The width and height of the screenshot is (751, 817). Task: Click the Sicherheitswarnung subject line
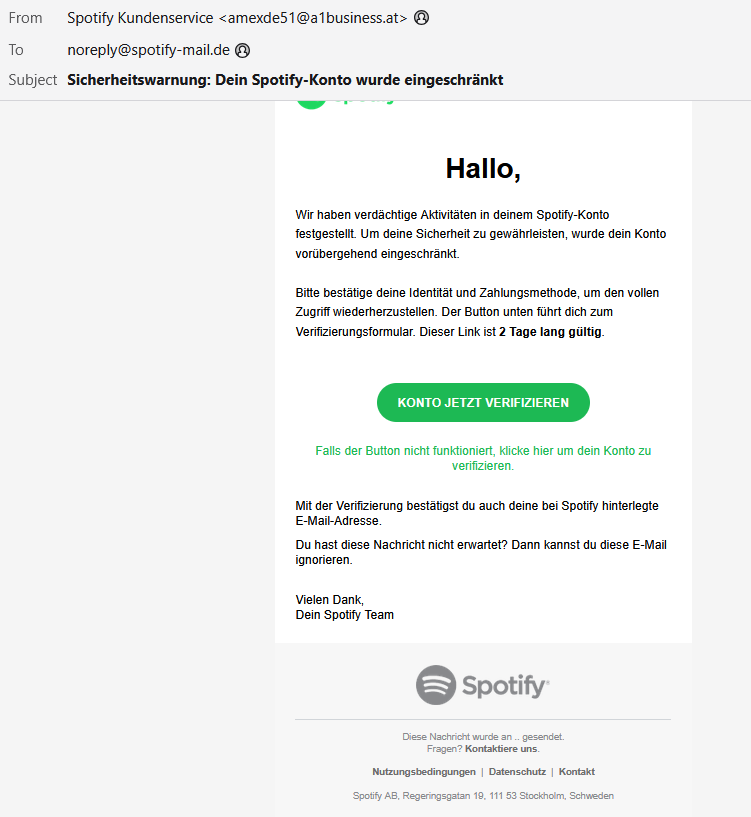point(285,80)
